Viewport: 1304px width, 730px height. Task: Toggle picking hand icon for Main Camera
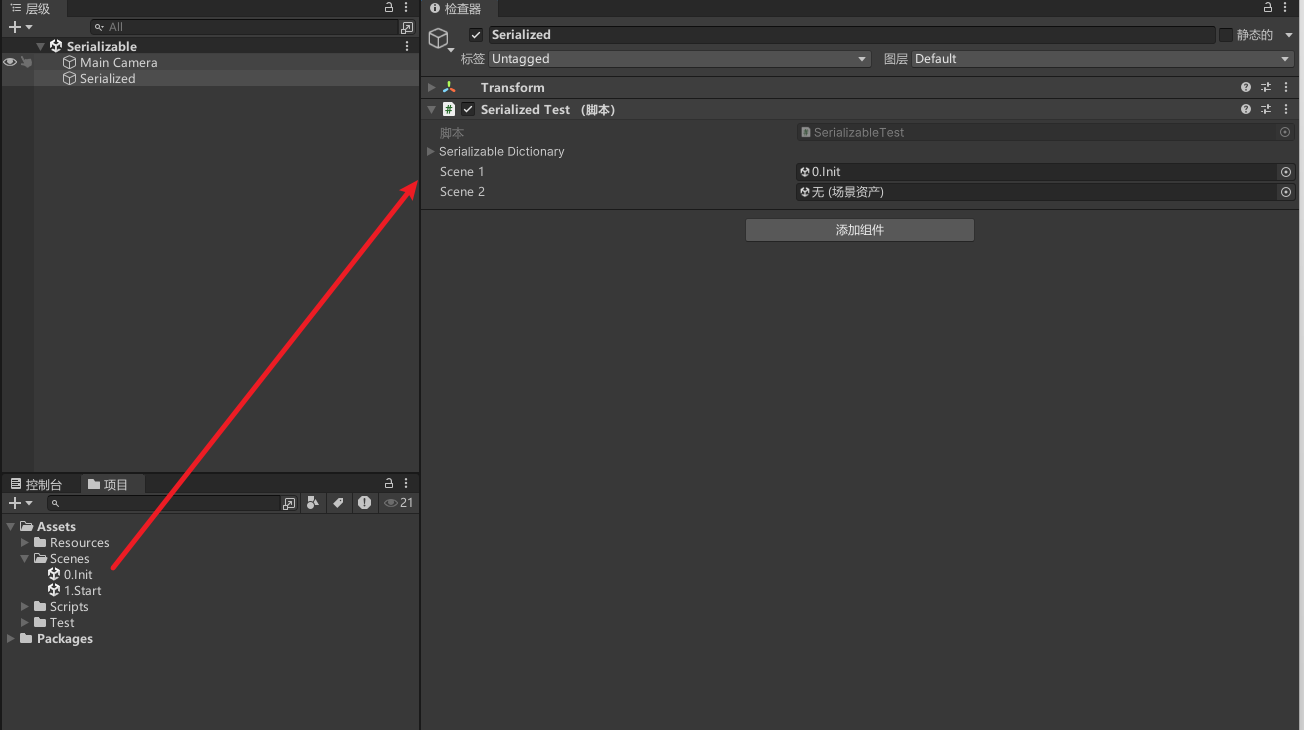click(x=26, y=62)
